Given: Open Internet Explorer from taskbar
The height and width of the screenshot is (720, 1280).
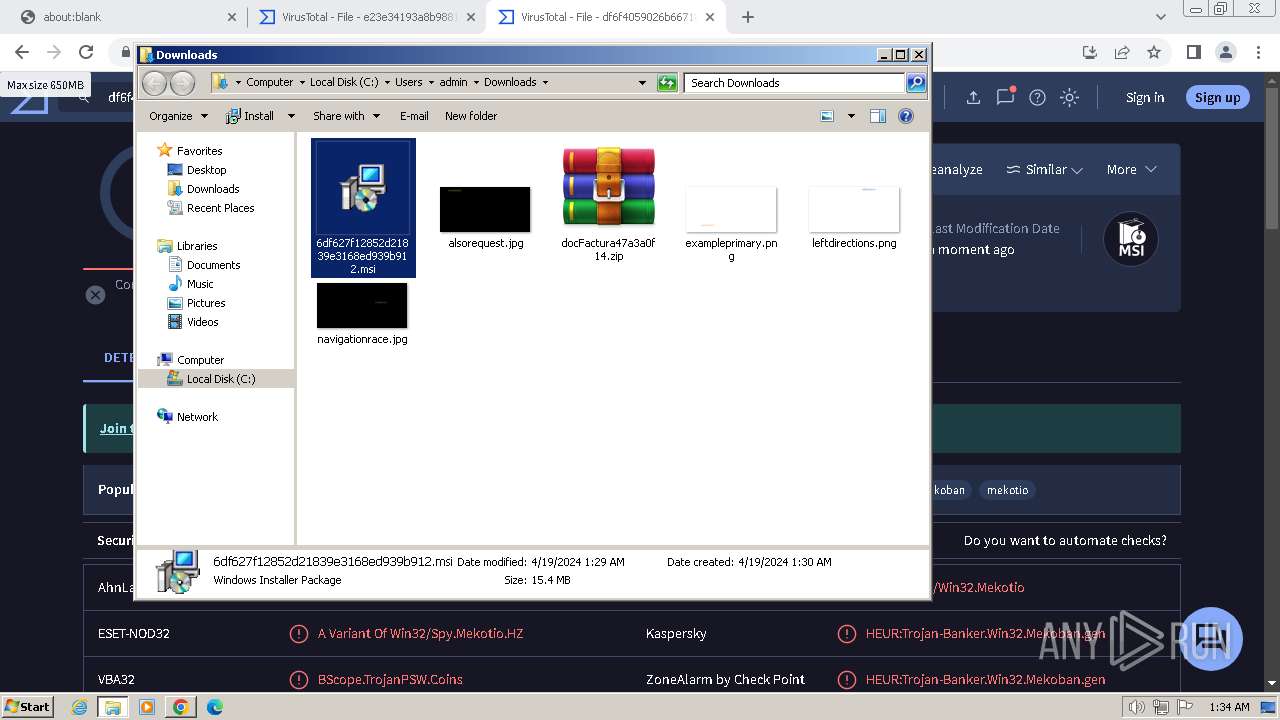Looking at the screenshot, I should coord(80,707).
